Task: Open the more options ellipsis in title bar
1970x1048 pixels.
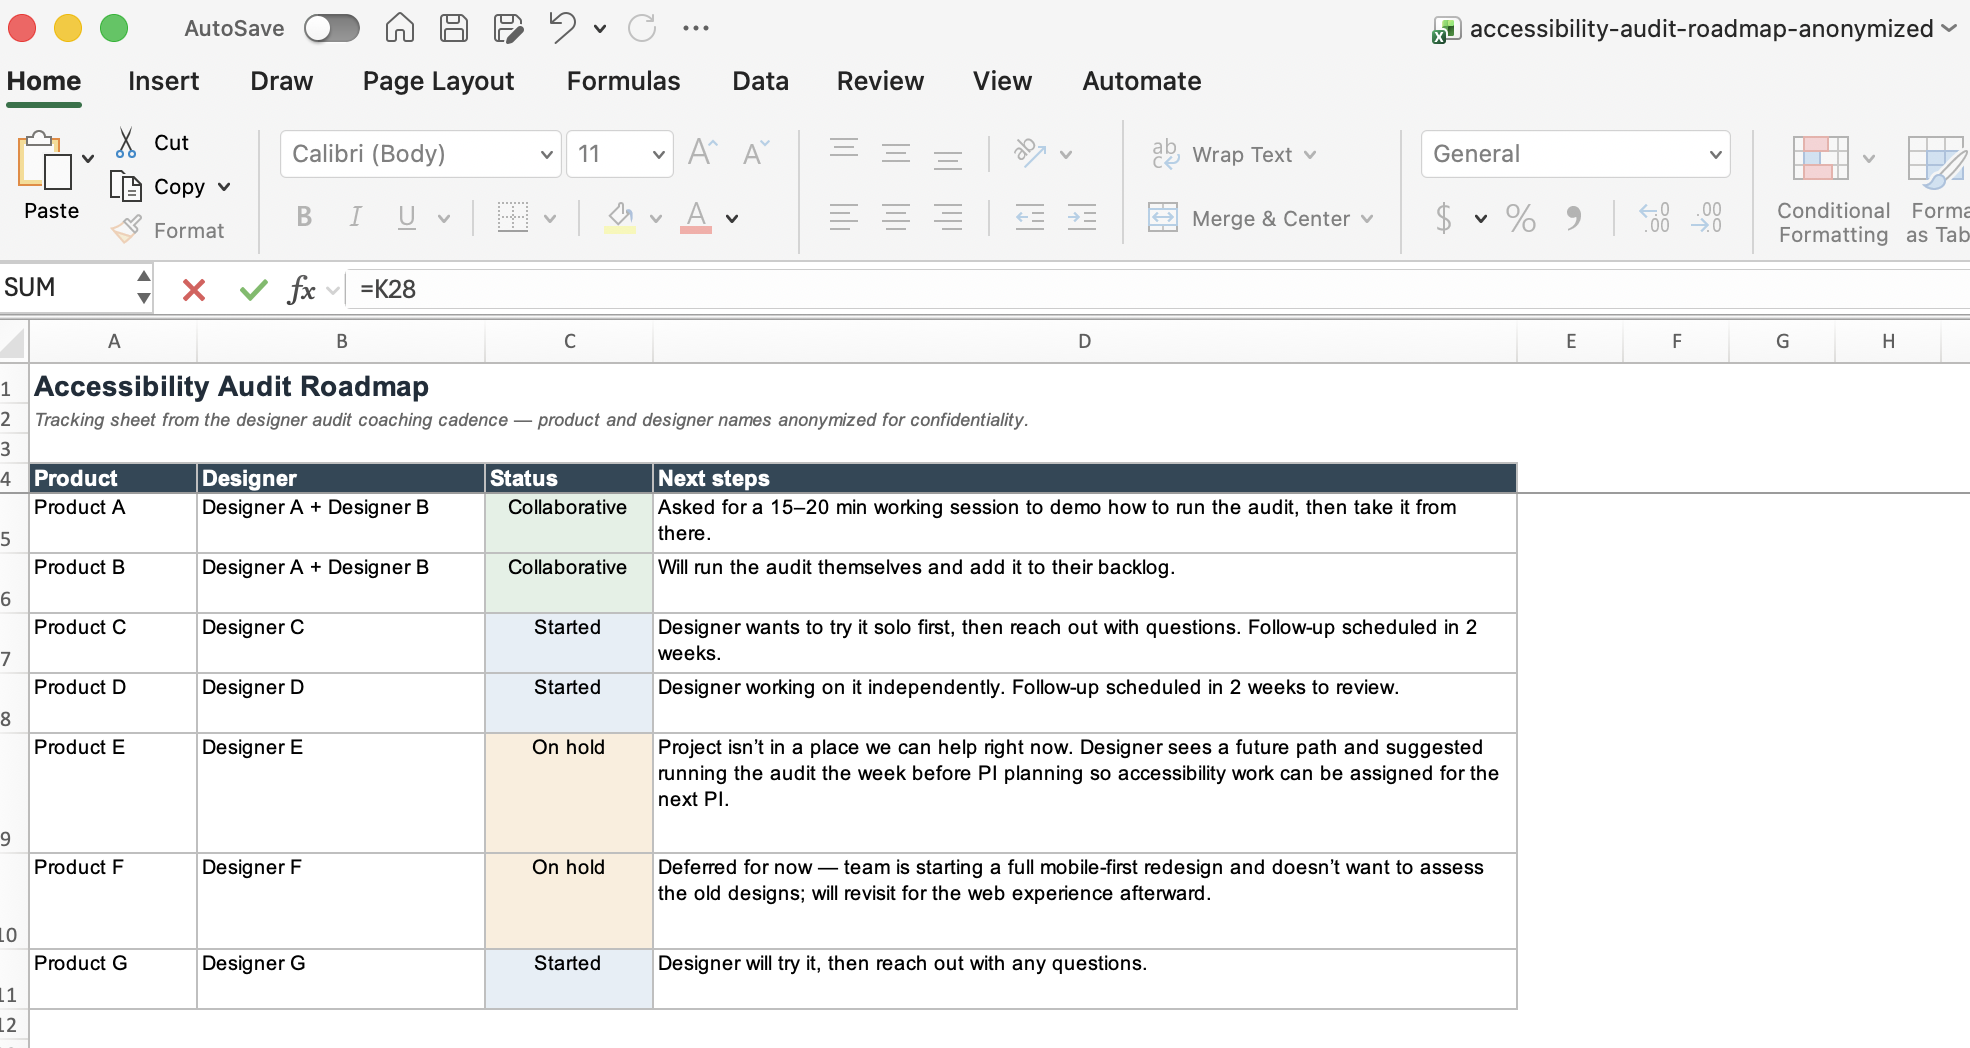Action: (696, 28)
